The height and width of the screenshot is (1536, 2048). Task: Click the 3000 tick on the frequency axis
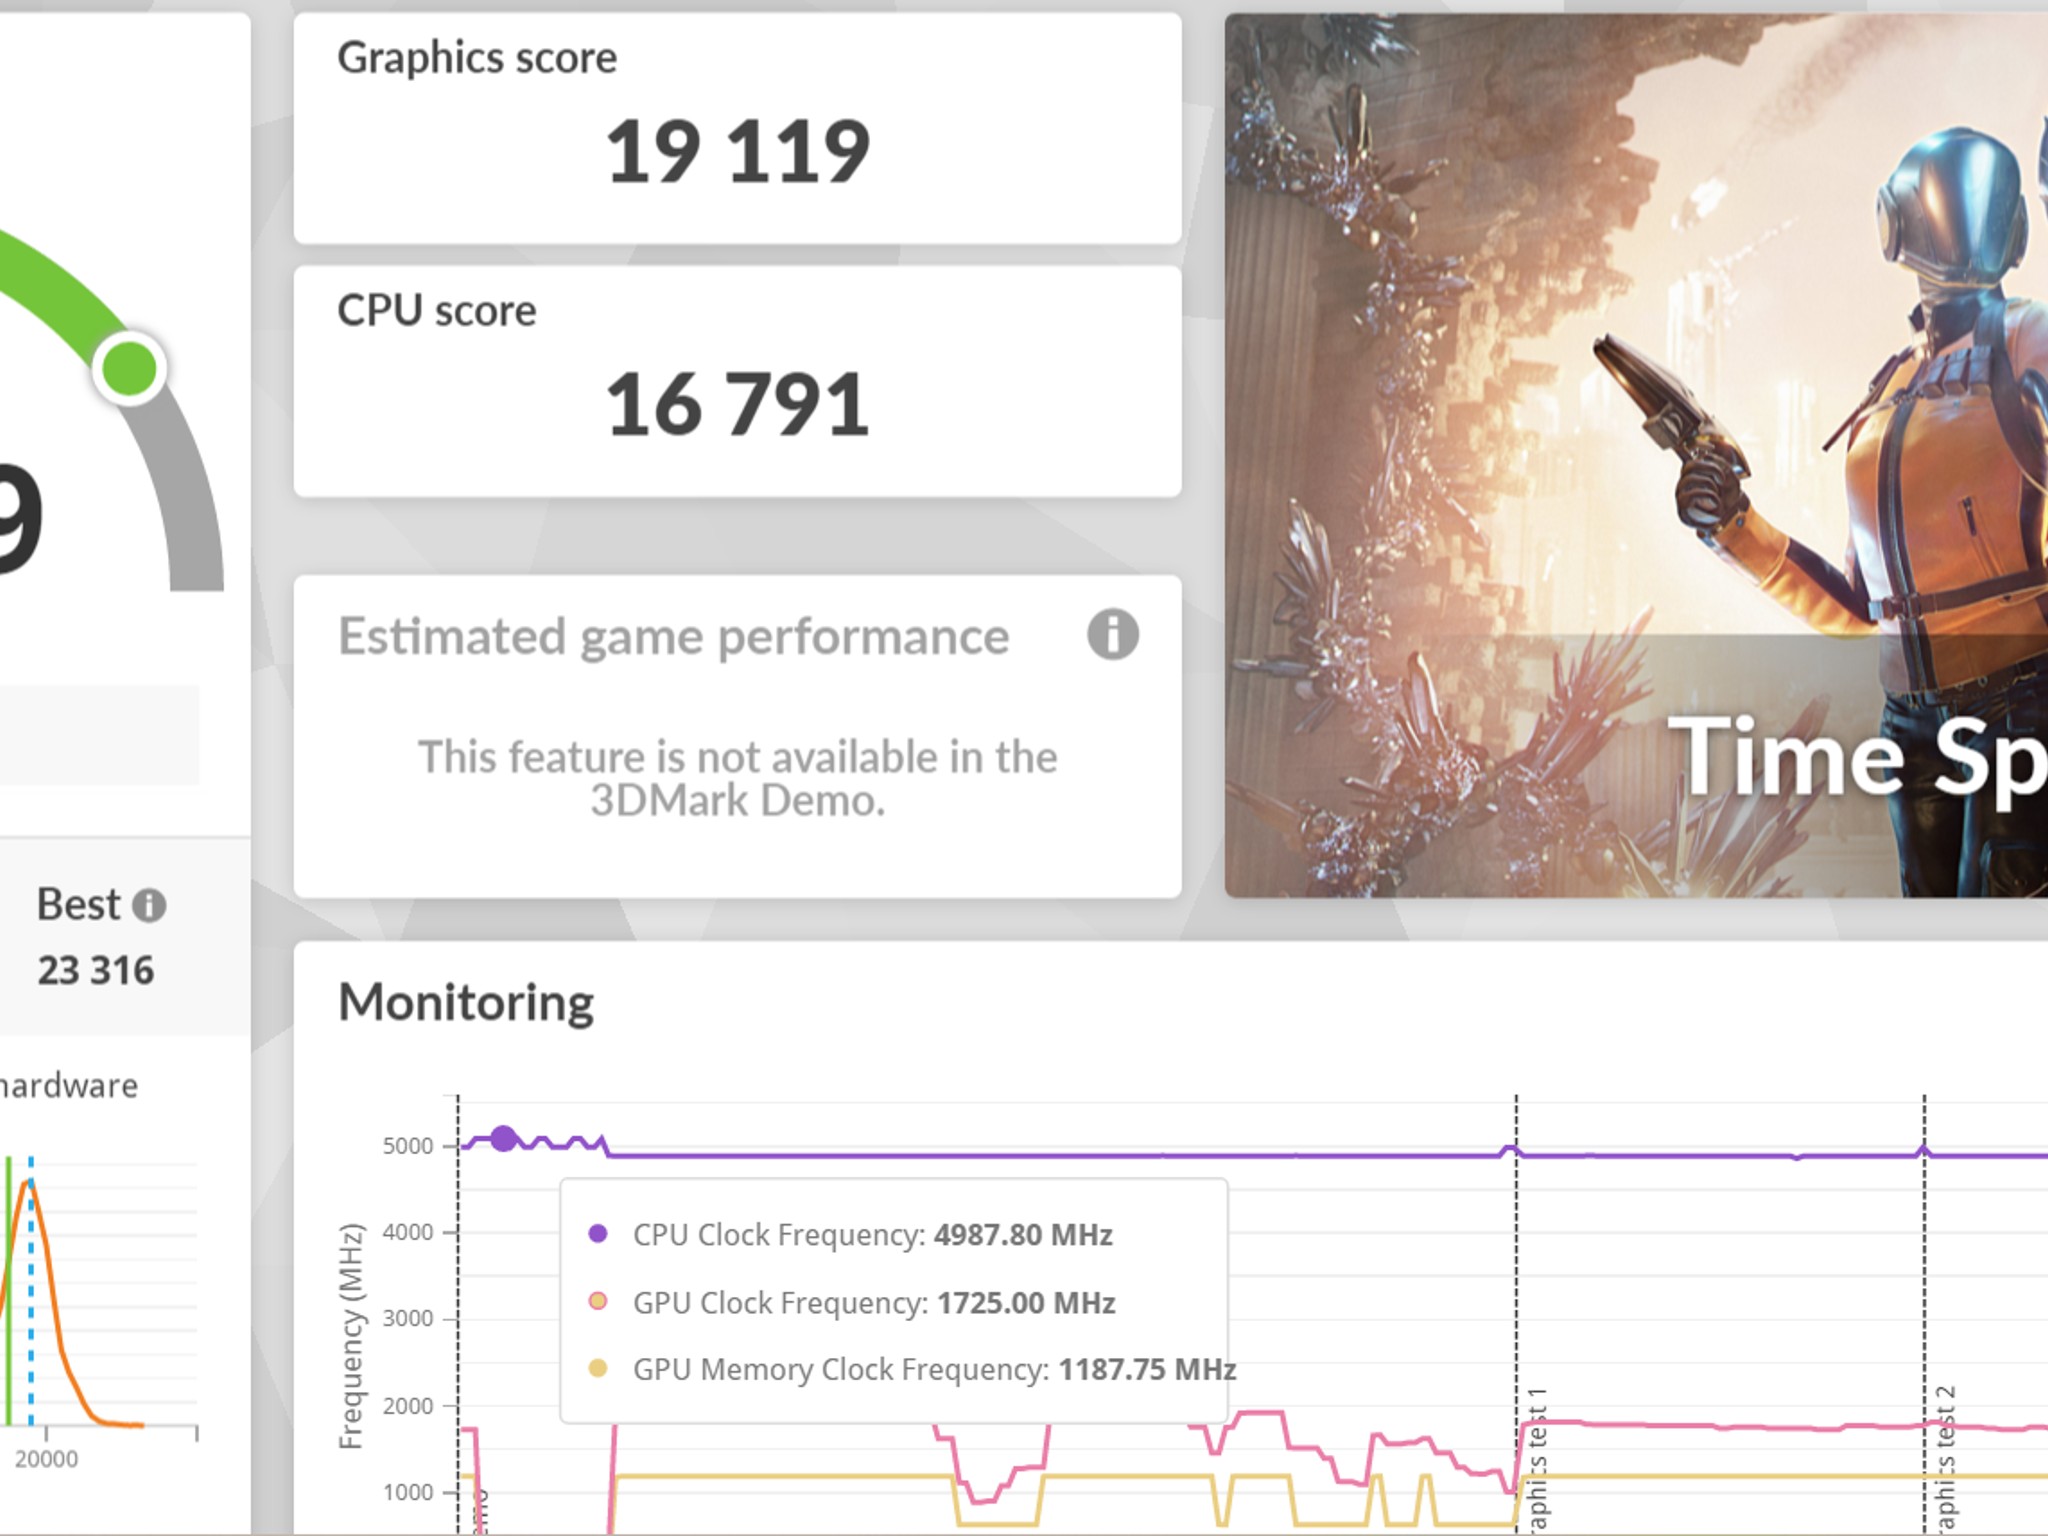pos(408,1318)
